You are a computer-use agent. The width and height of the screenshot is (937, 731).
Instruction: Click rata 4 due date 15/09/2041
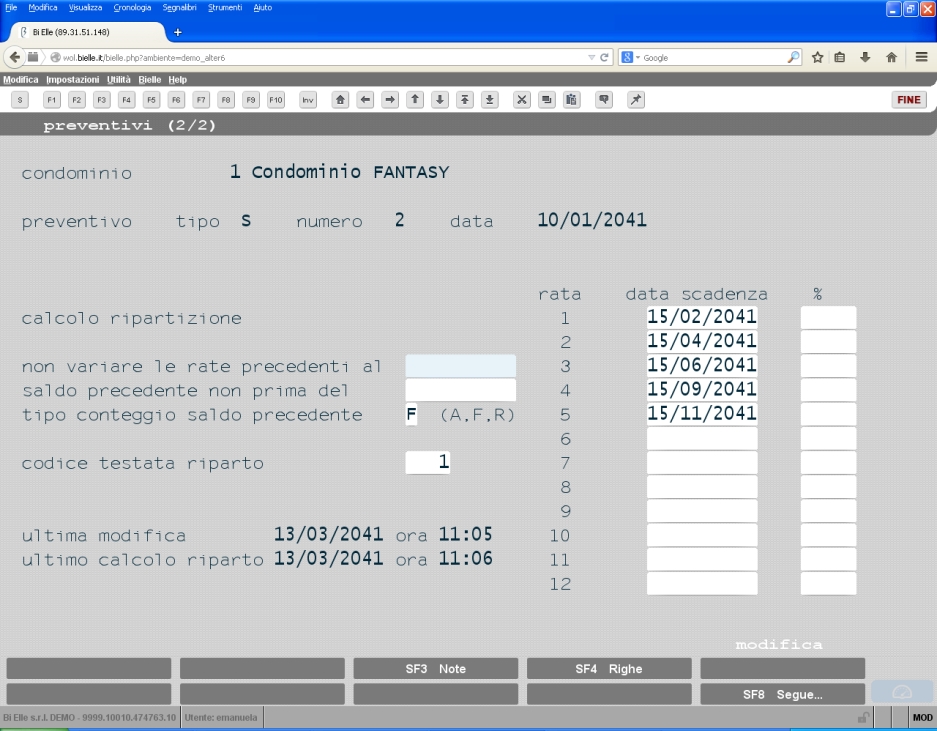coord(702,390)
